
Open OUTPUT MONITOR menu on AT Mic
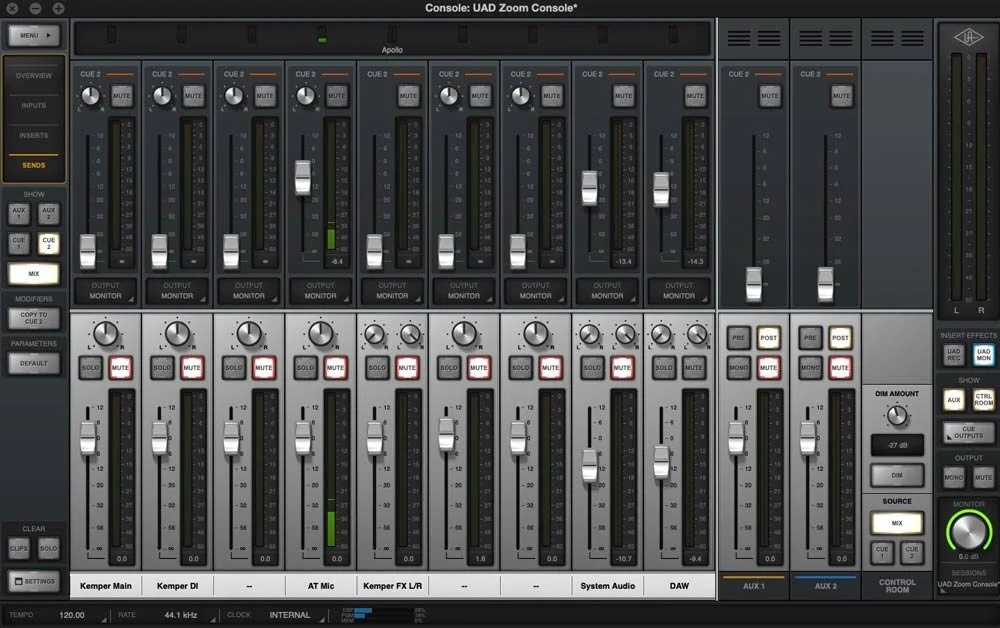pyautogui.click(x=320, y=291)
